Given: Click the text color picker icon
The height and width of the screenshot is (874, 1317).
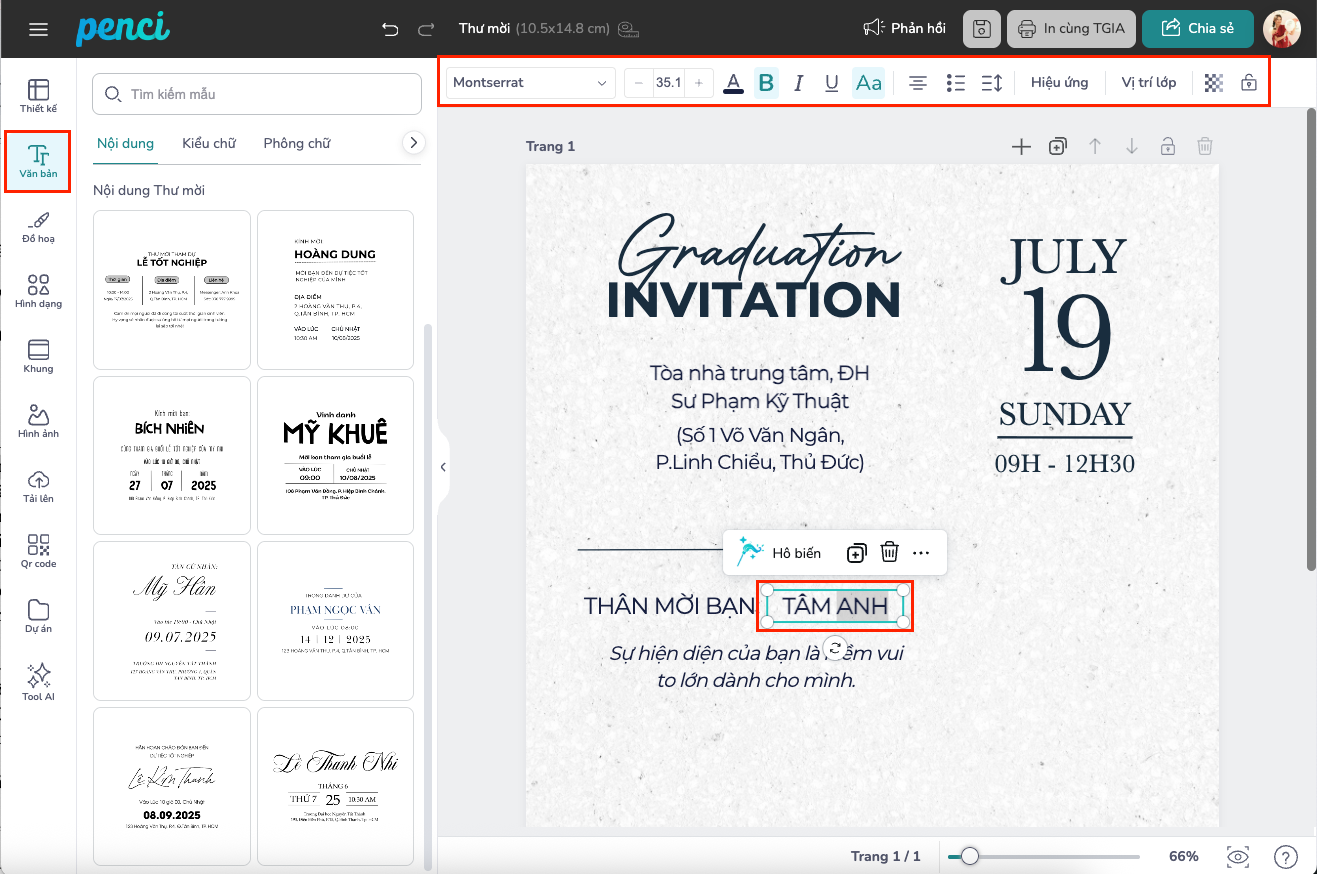Looking at the screenshot, I should (734, 83).
